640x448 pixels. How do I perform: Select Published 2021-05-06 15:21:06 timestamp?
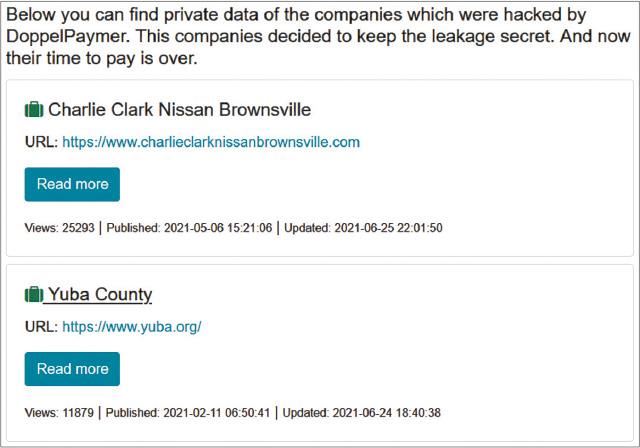(x=190, y=228)
